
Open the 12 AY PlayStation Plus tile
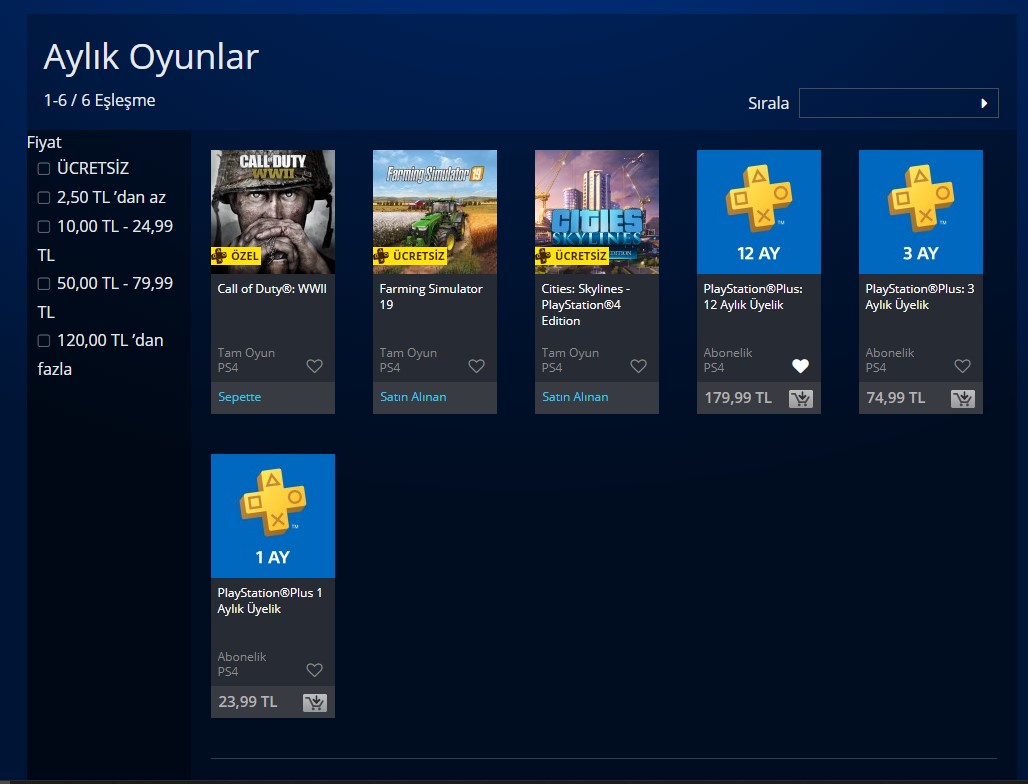(x=759, y=212)
